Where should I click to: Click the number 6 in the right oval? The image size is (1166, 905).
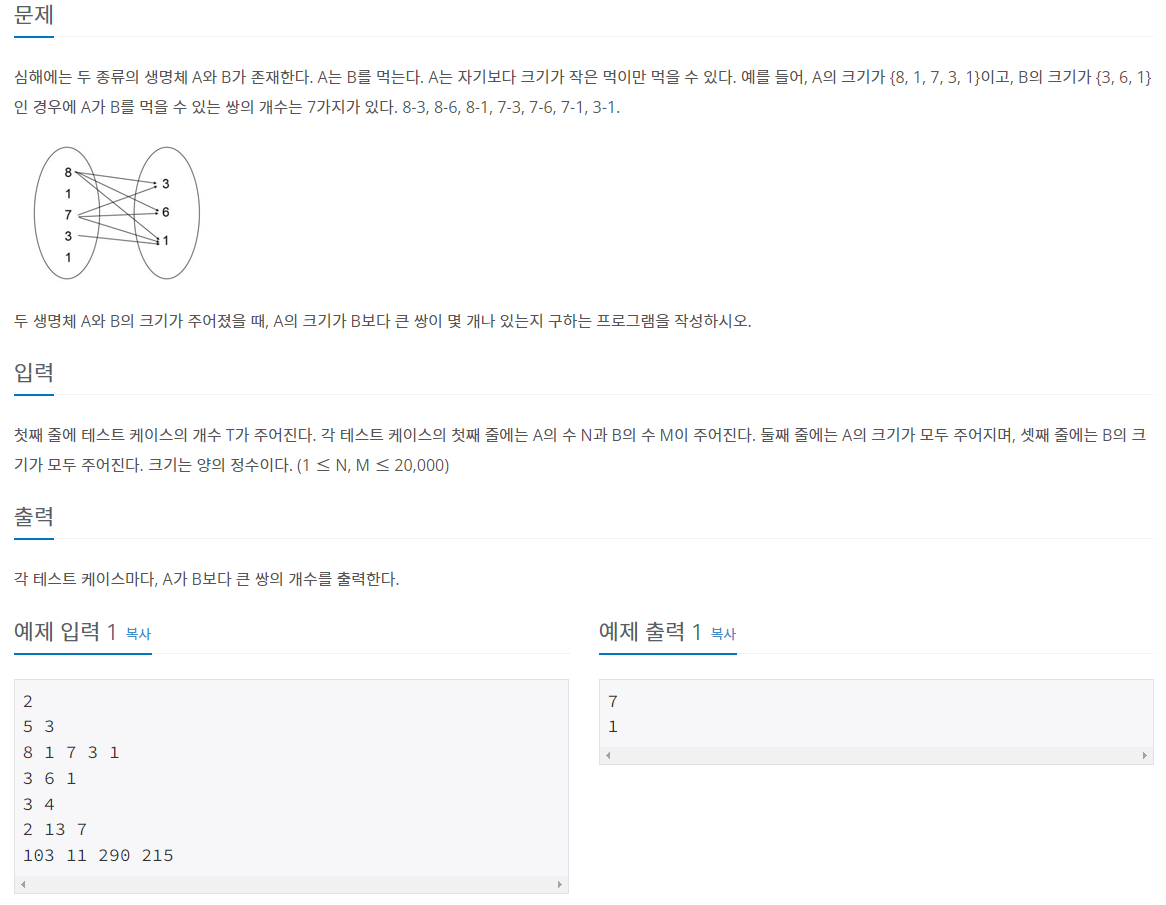[166, 212]
